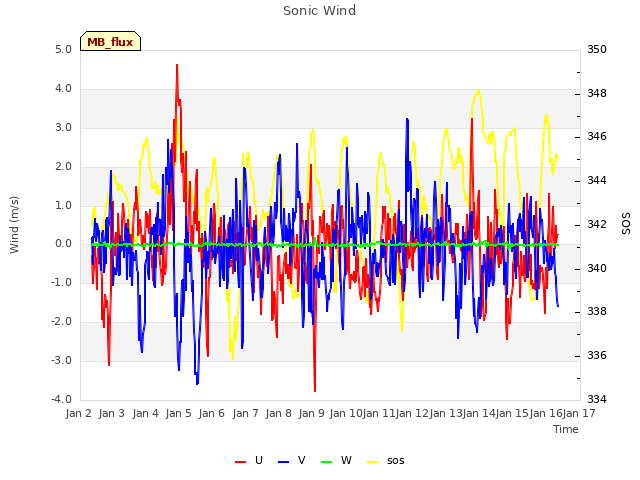
Task: Click the yellow sos peak near Jan 14
Action: 478,91
